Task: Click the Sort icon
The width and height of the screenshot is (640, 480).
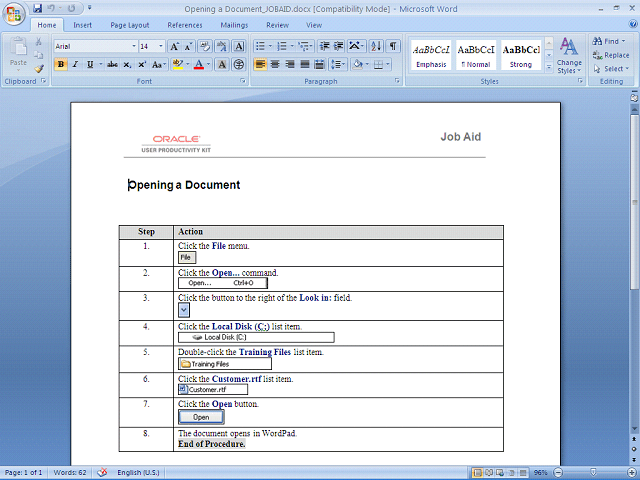Action: click(x=376, y=46)
